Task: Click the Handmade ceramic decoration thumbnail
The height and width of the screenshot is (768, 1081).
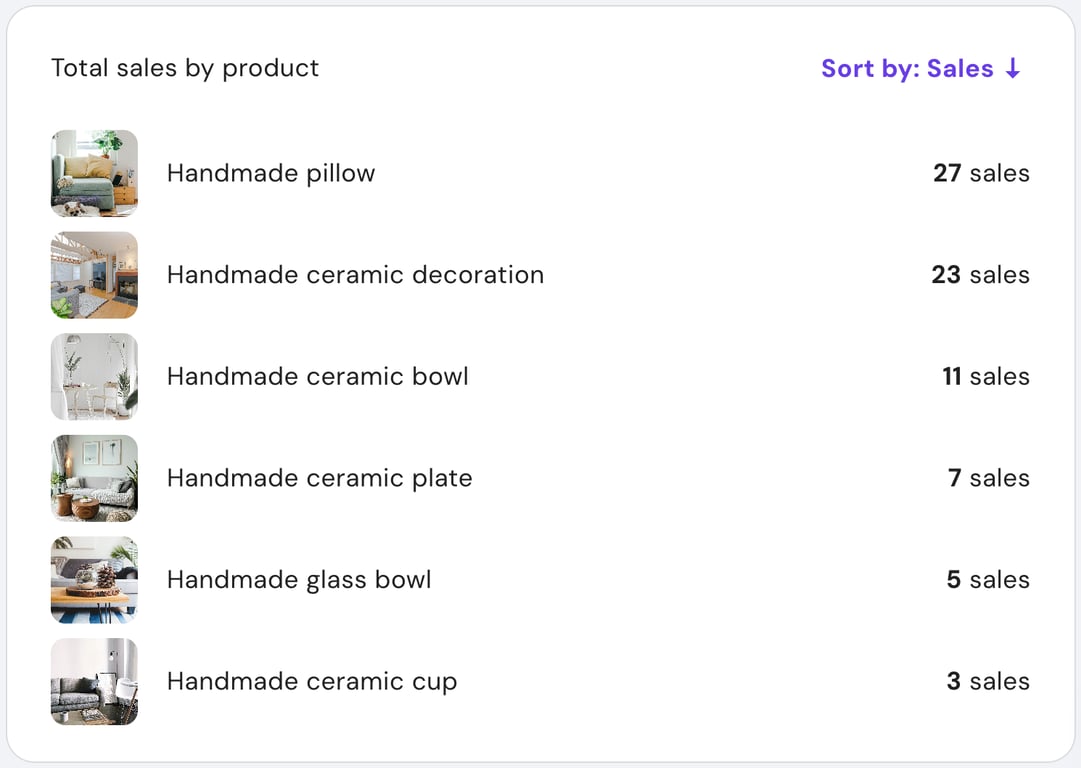Action: click(x=94, y=274)
